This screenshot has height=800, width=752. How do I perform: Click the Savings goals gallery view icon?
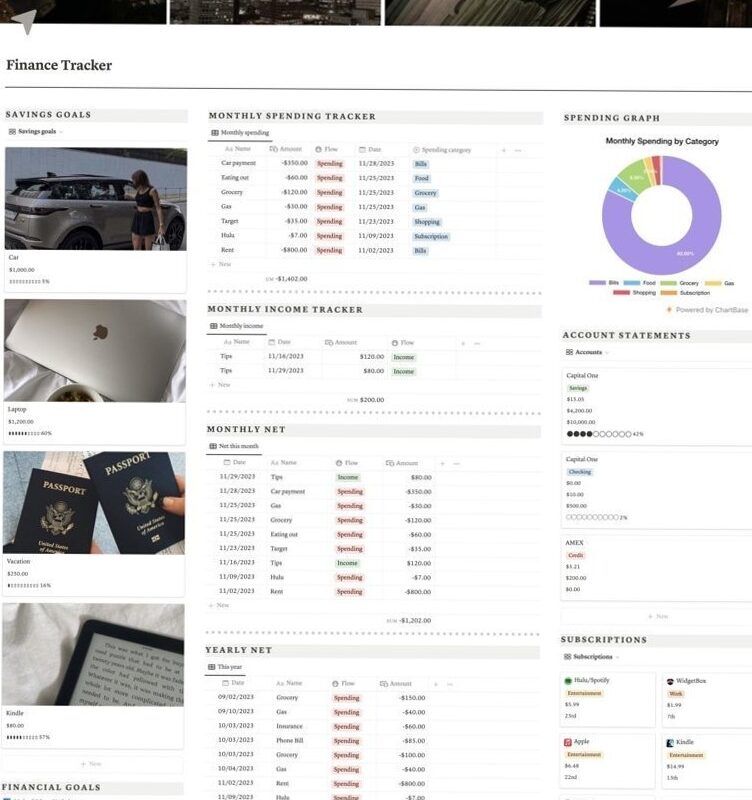[12, 132]
